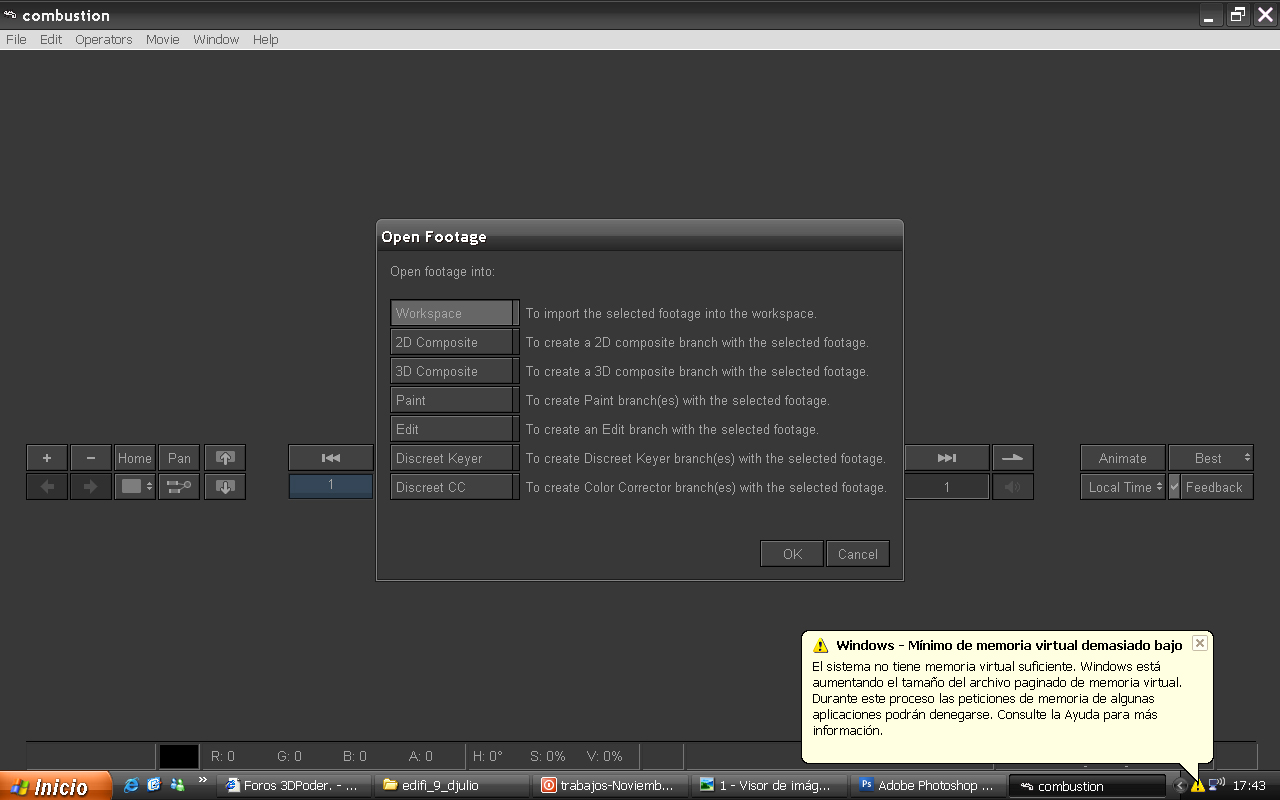Select Edit branch option
Screen dimensions: 1280x800
point(455,429)
